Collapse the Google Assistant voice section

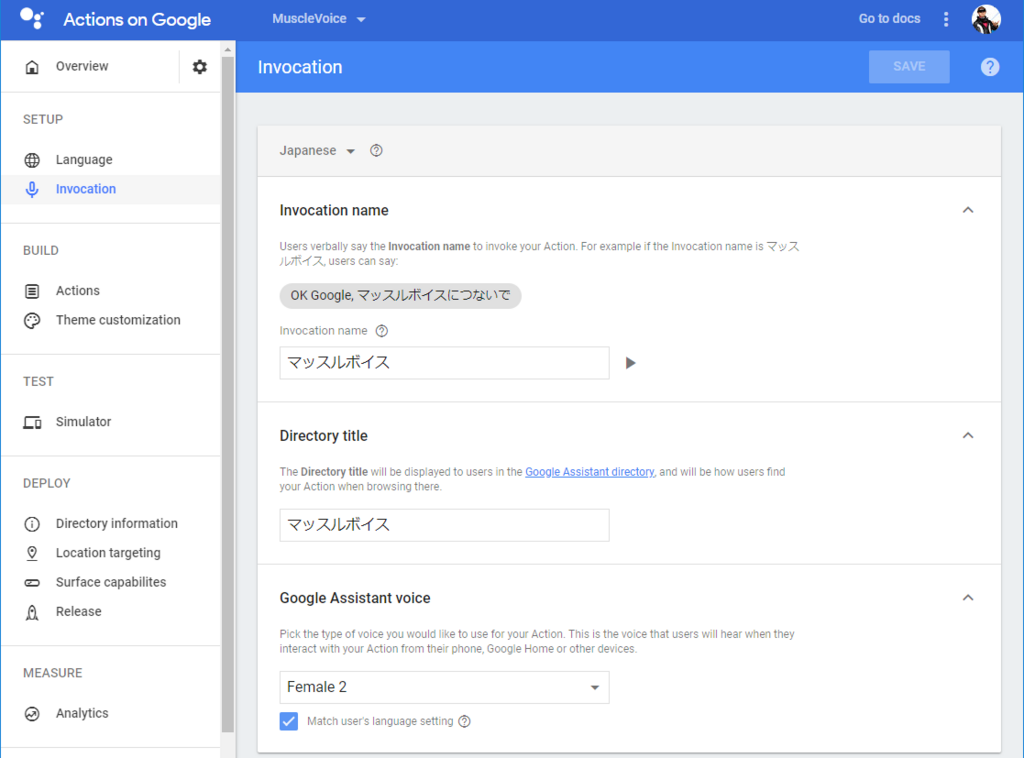point(968,598)
